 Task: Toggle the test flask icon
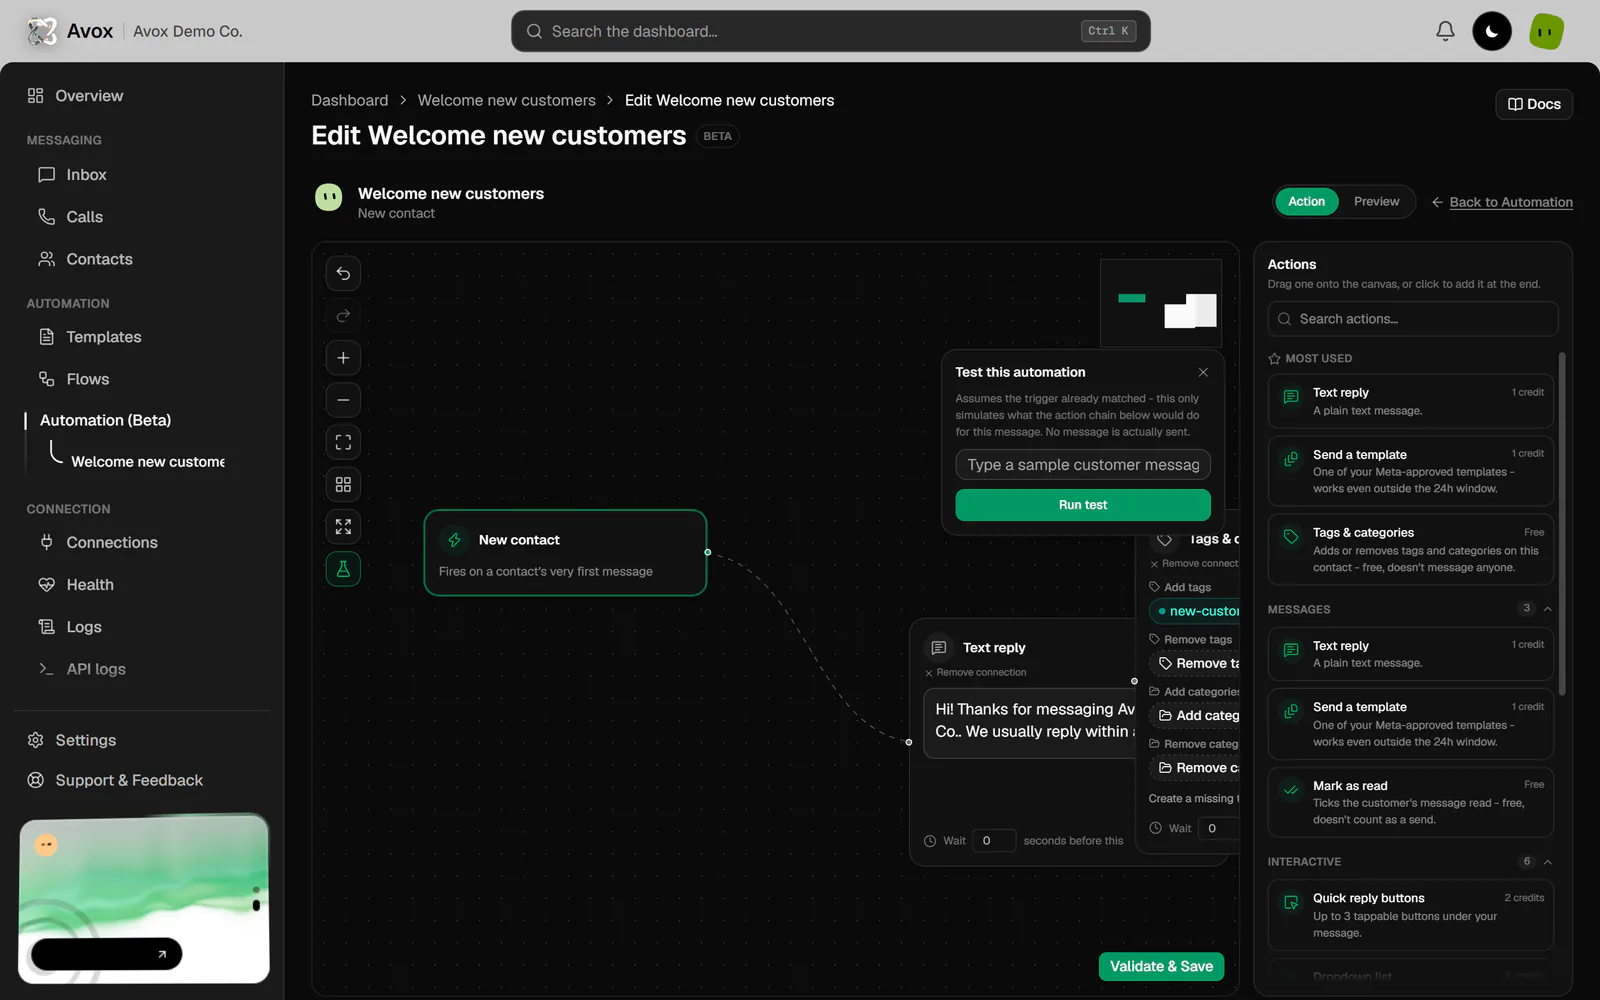click(343, 569)
